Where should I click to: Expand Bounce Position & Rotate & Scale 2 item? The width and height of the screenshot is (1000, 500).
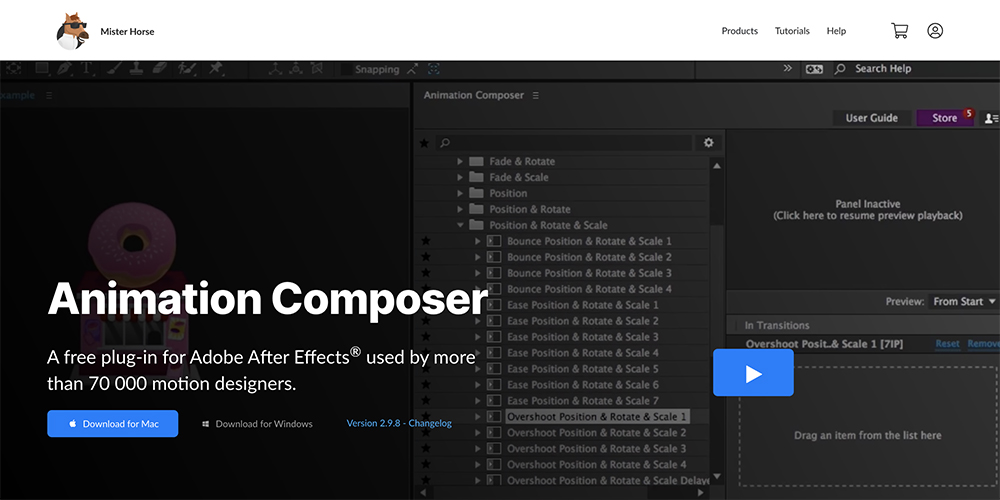pos(478,257)
